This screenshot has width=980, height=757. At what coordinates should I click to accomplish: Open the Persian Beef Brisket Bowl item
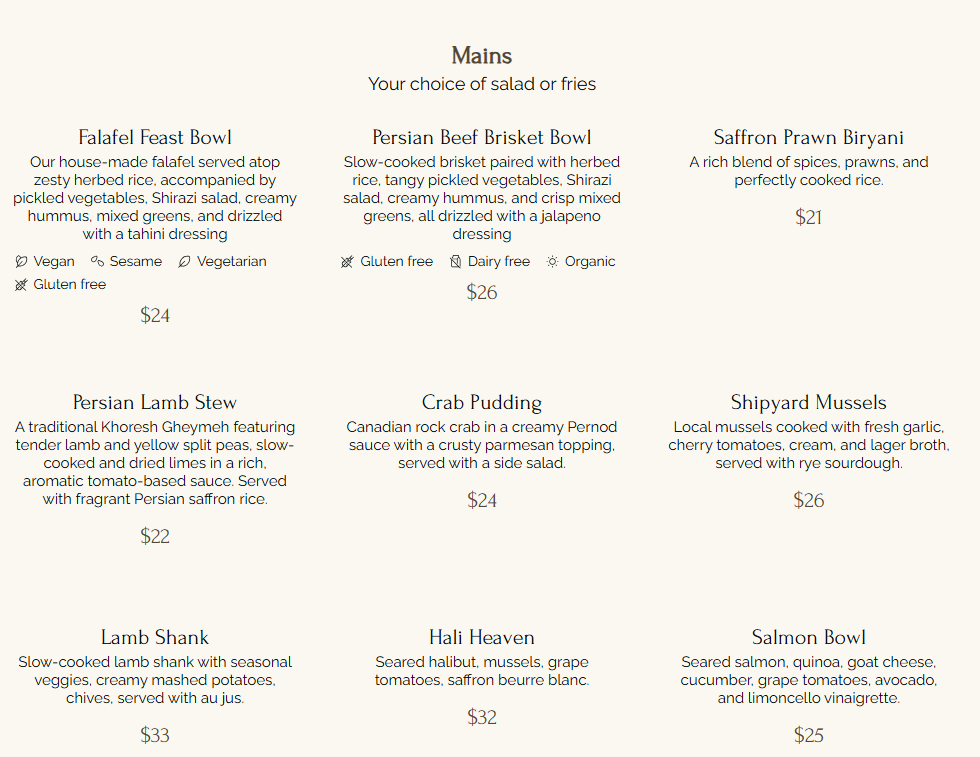pyautogui.click(x=481, y=137)
